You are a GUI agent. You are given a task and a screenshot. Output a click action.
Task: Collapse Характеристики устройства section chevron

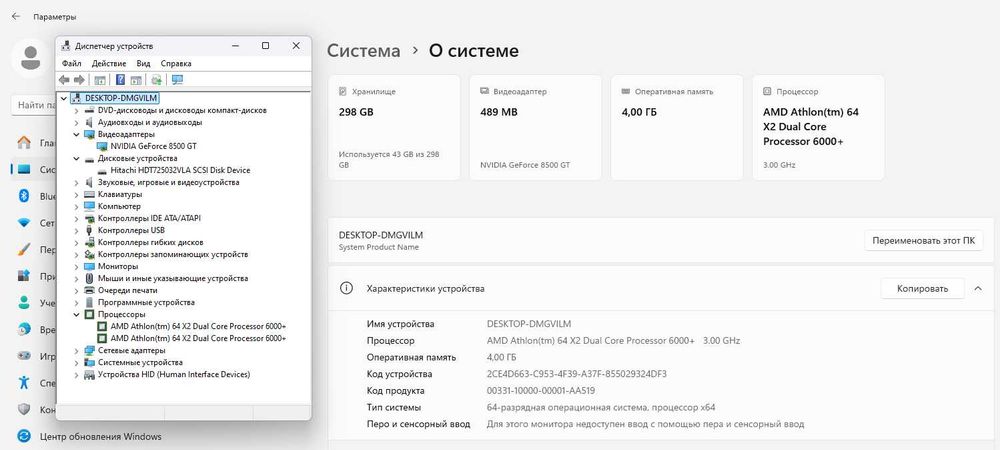click(978, 289)
